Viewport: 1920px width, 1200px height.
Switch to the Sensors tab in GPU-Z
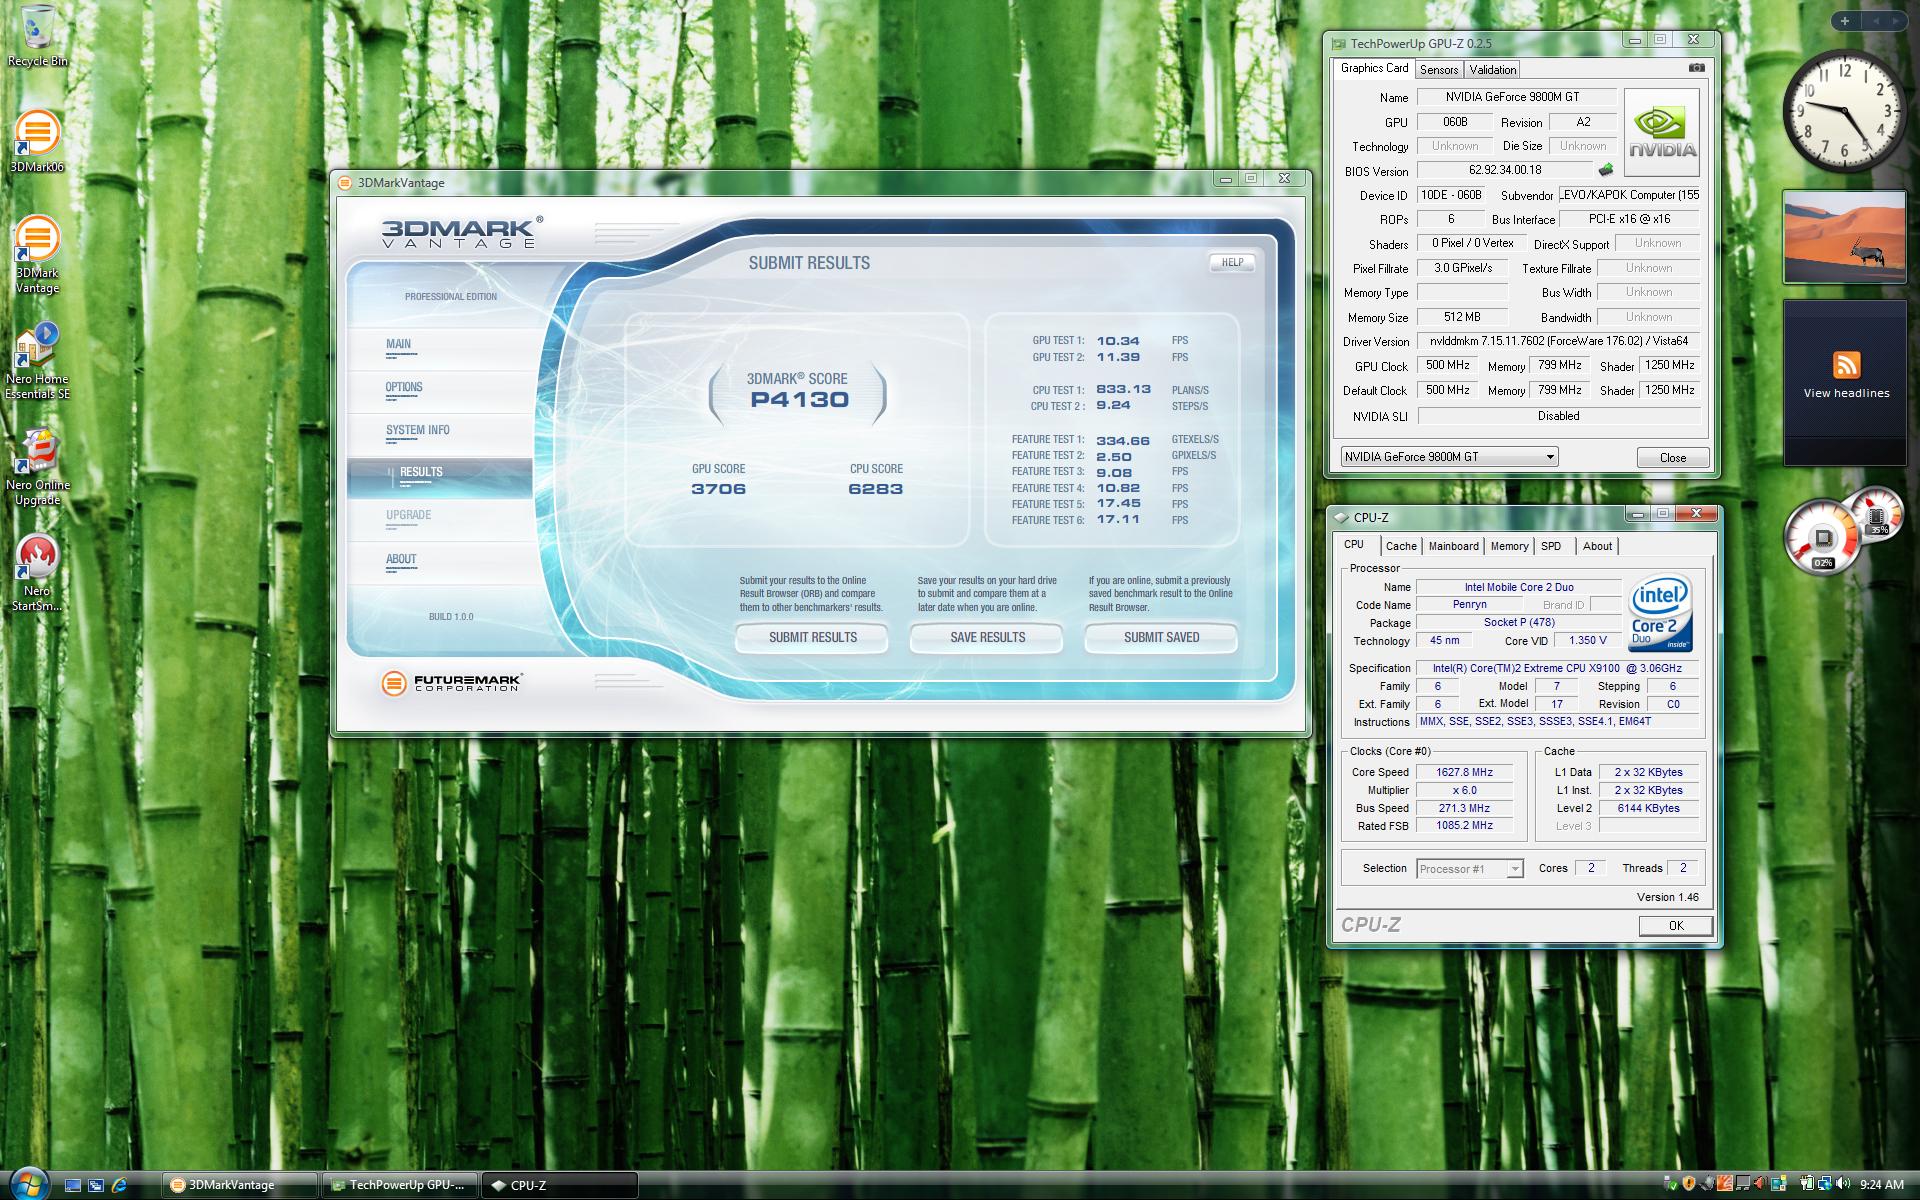(1439, 70)
